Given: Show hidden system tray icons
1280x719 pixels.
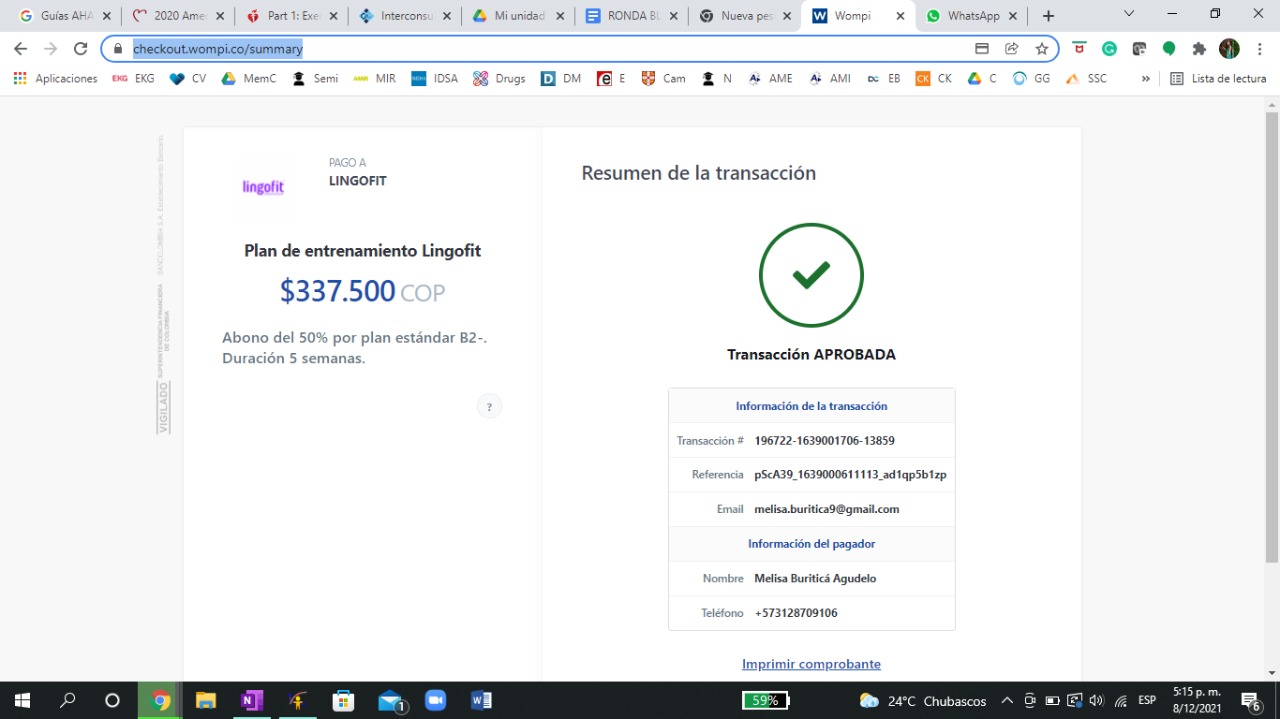Looking at the screenshot, I should pos(1007,700).
